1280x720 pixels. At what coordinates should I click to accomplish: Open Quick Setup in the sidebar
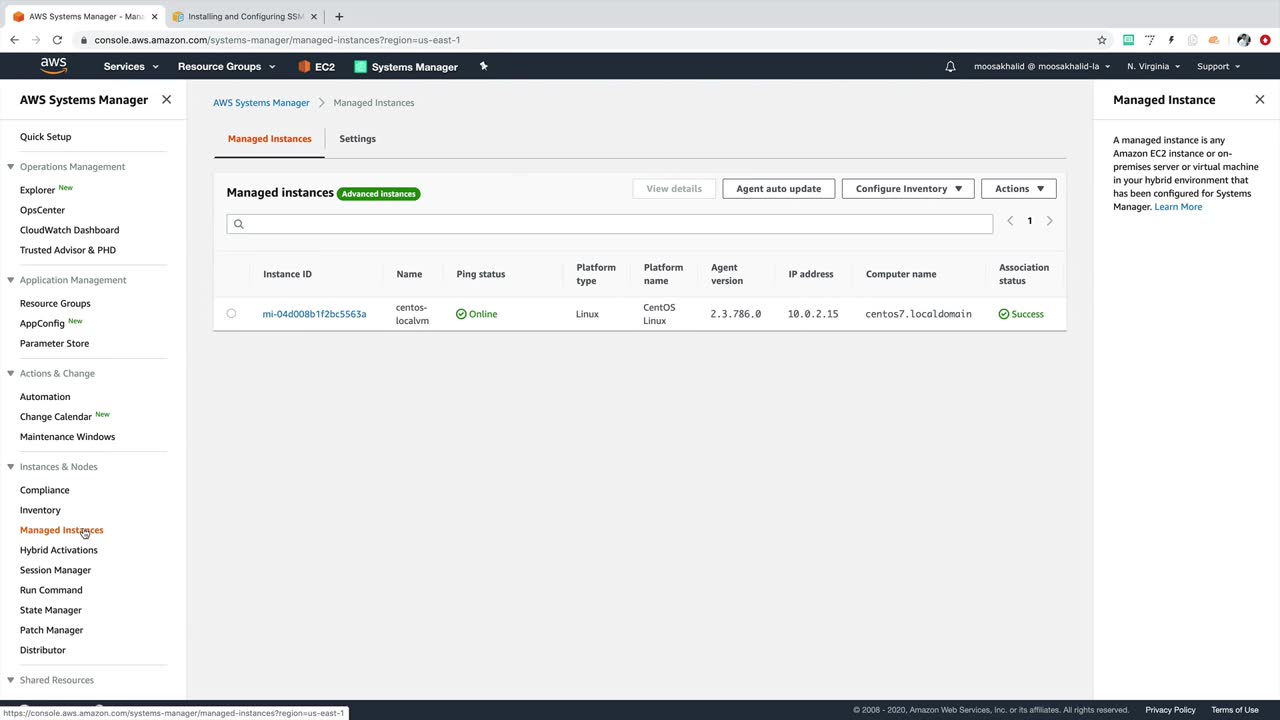tap(45, 137)
